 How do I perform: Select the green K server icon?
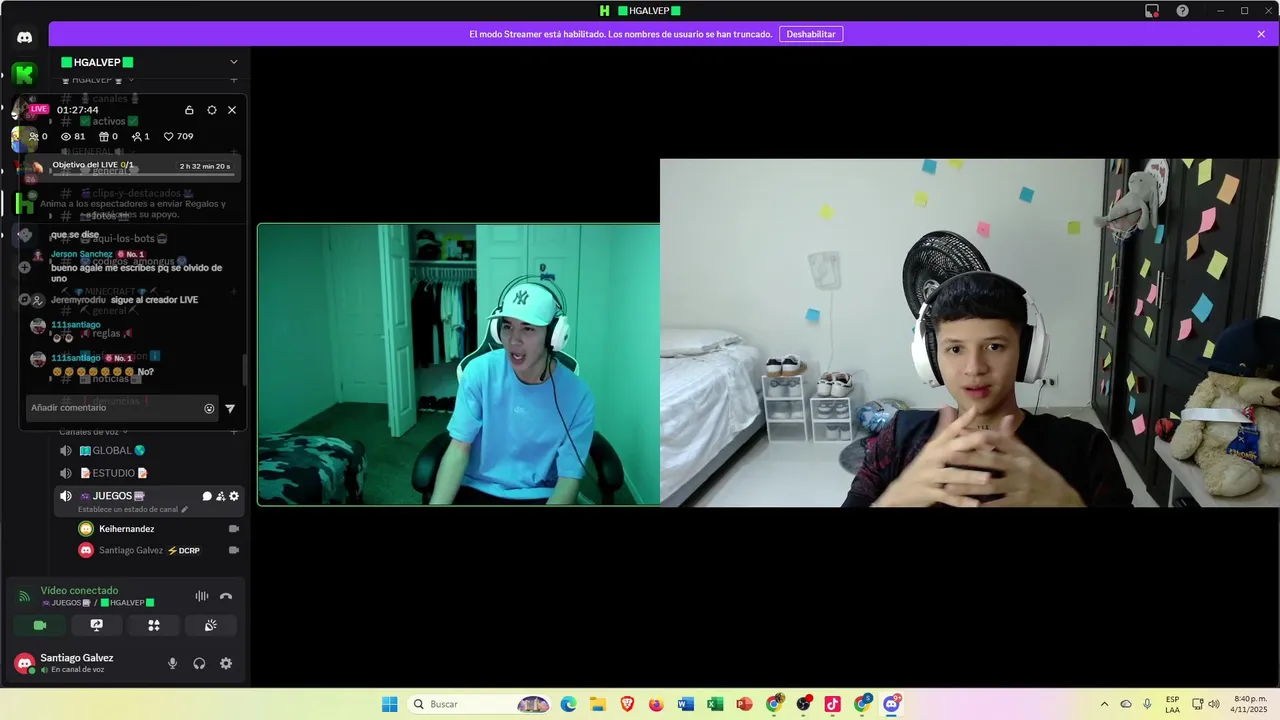click(24, 73)
